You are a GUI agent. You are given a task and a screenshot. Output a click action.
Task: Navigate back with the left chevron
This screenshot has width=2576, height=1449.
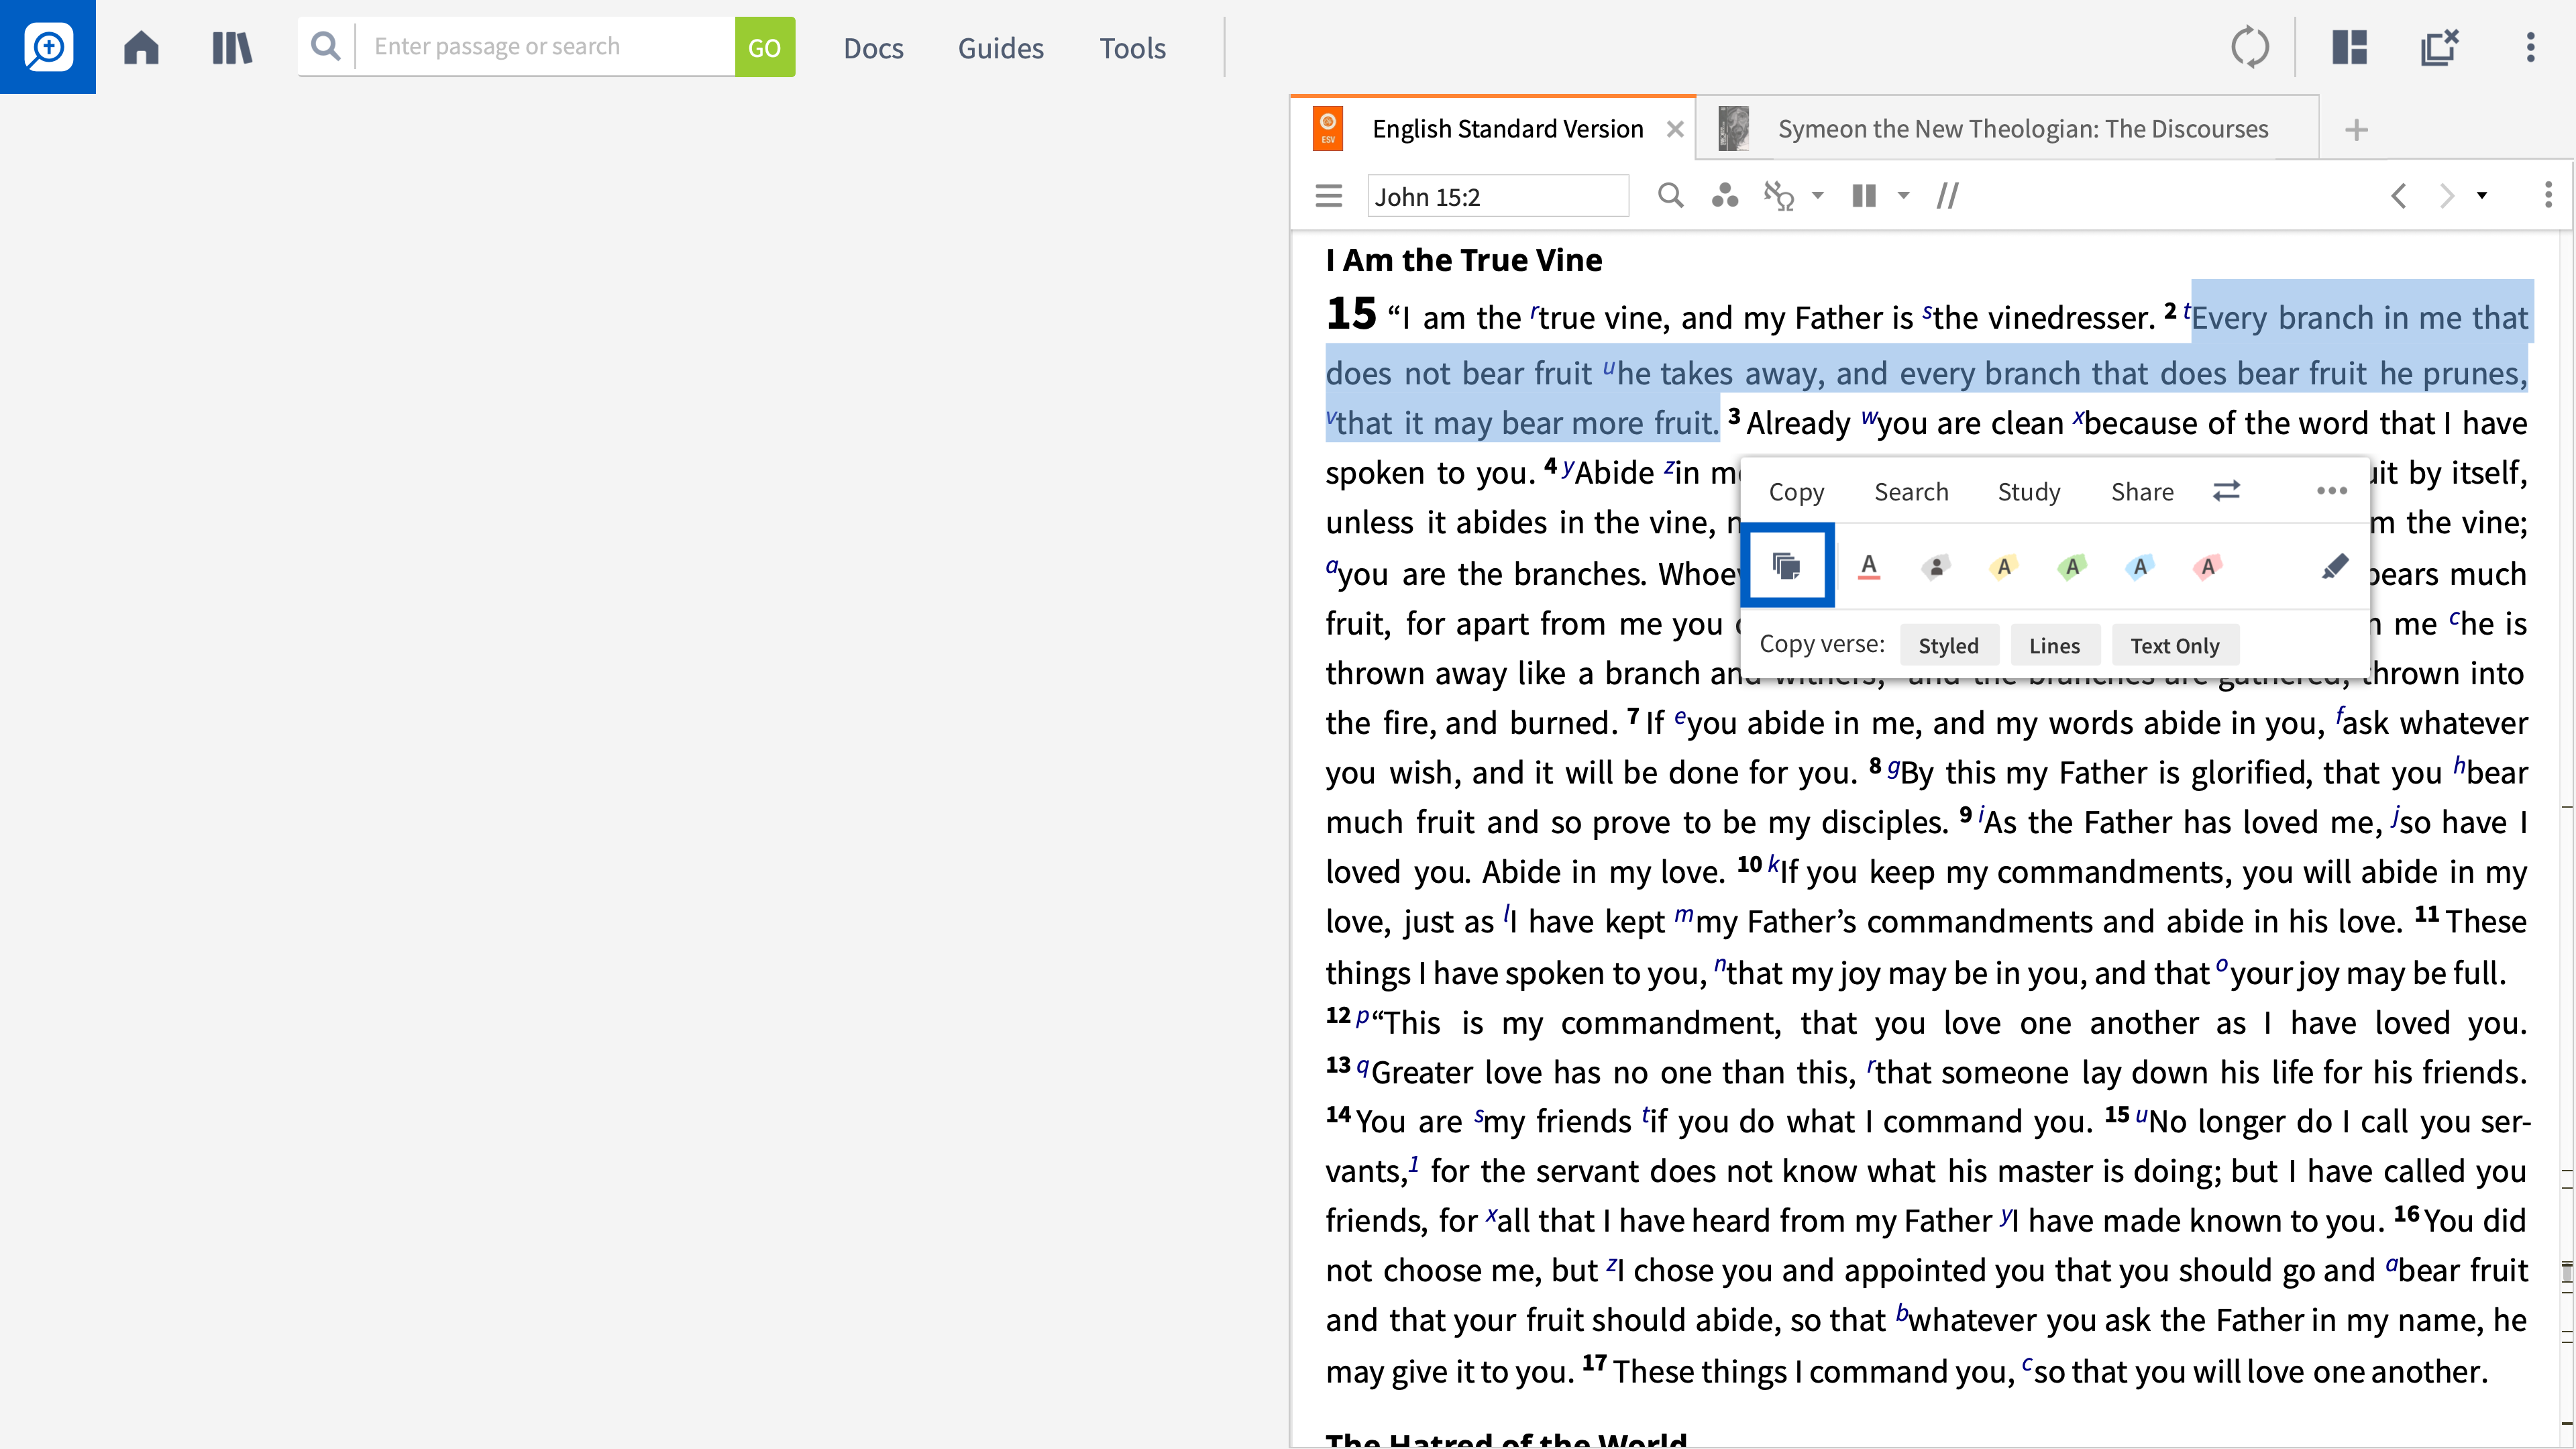(x=2398, y=196)
